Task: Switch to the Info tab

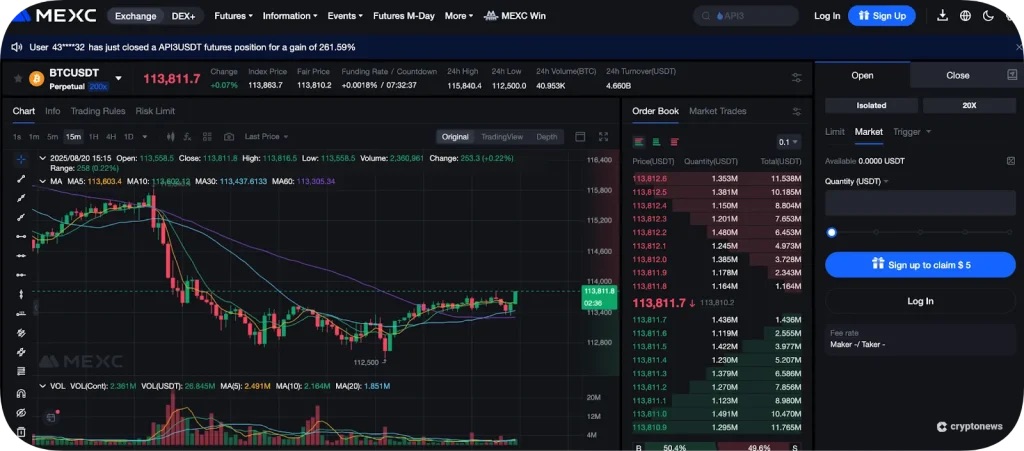Action: [x=52, y=111]
